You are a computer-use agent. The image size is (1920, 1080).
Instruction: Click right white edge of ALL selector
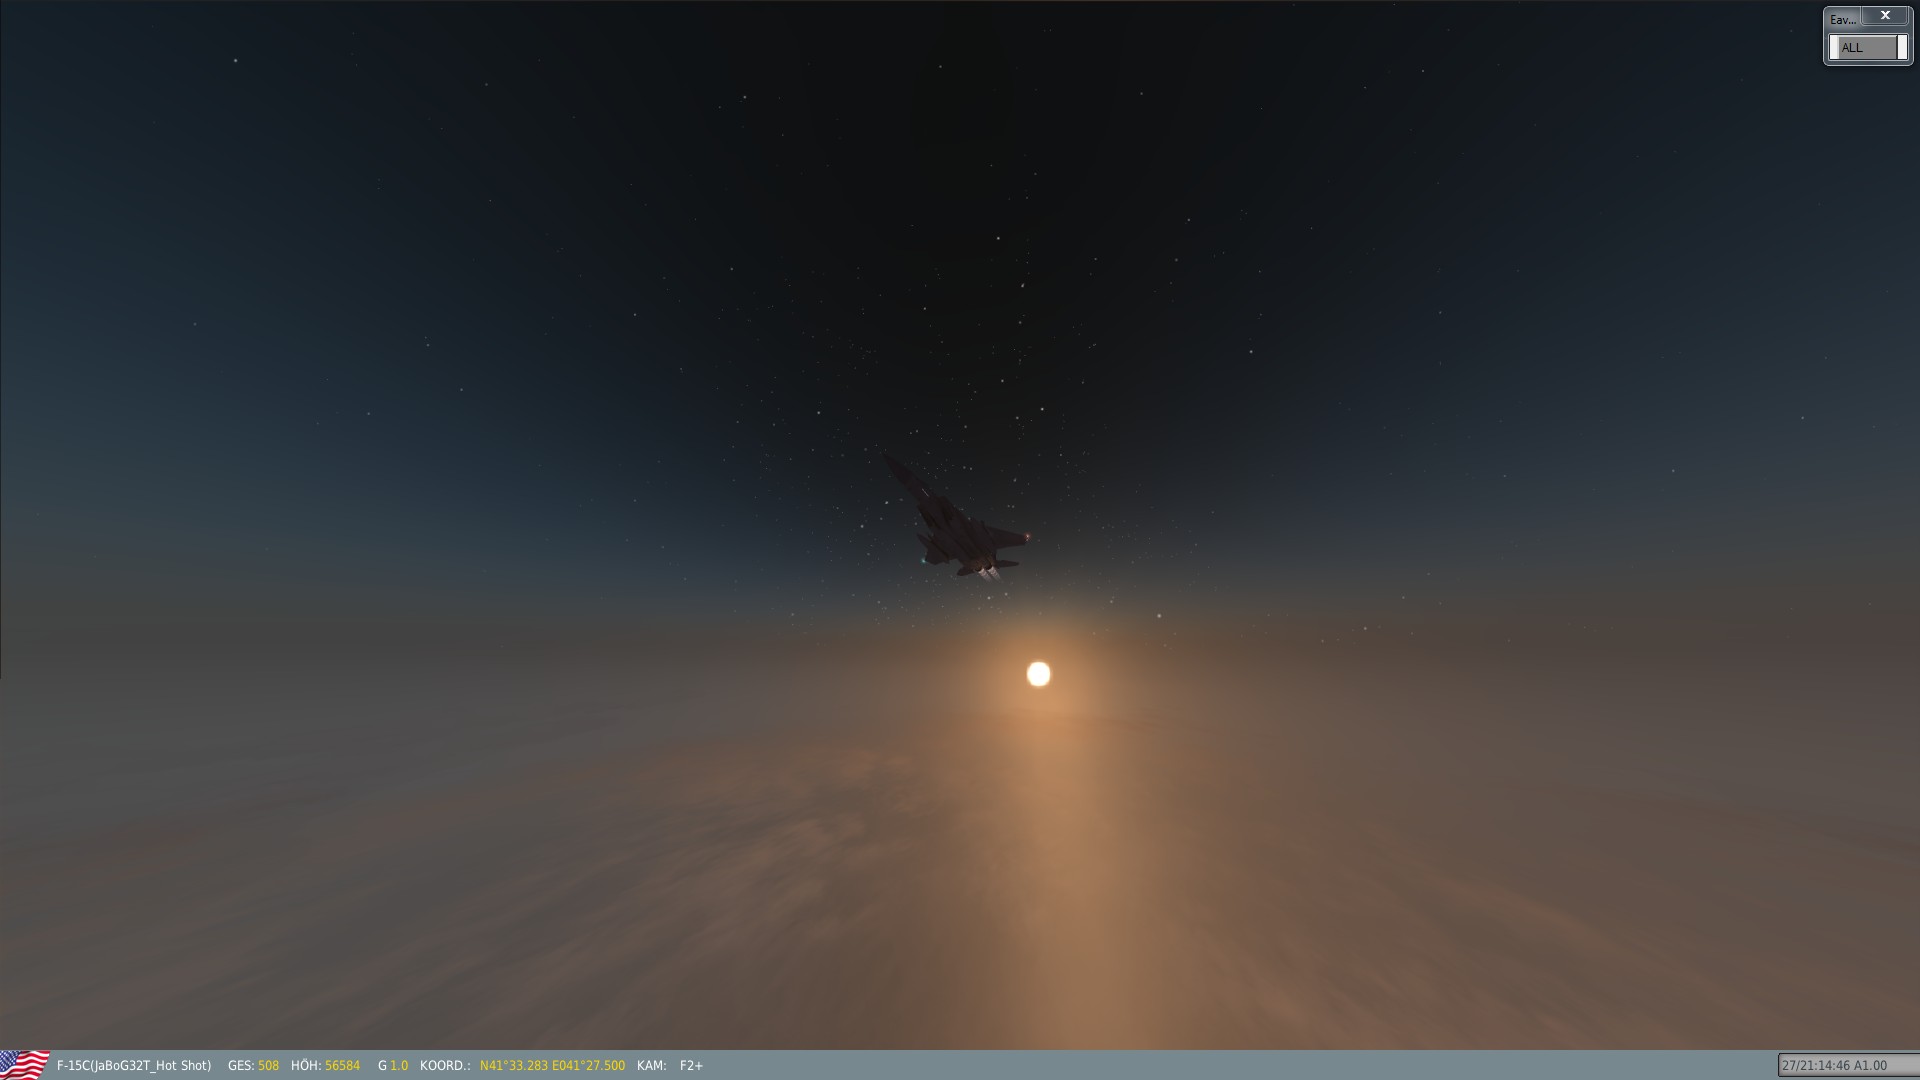(1902, 48)
